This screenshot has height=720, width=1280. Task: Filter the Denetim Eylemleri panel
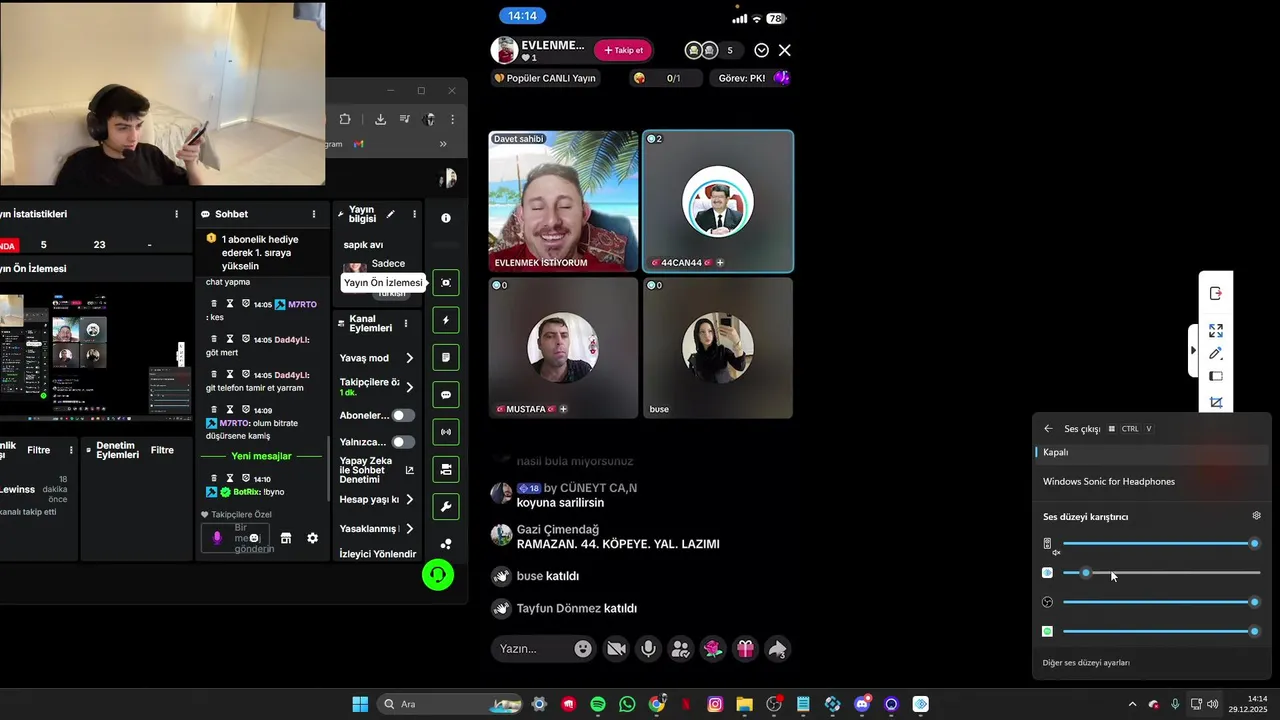[162, 450]
